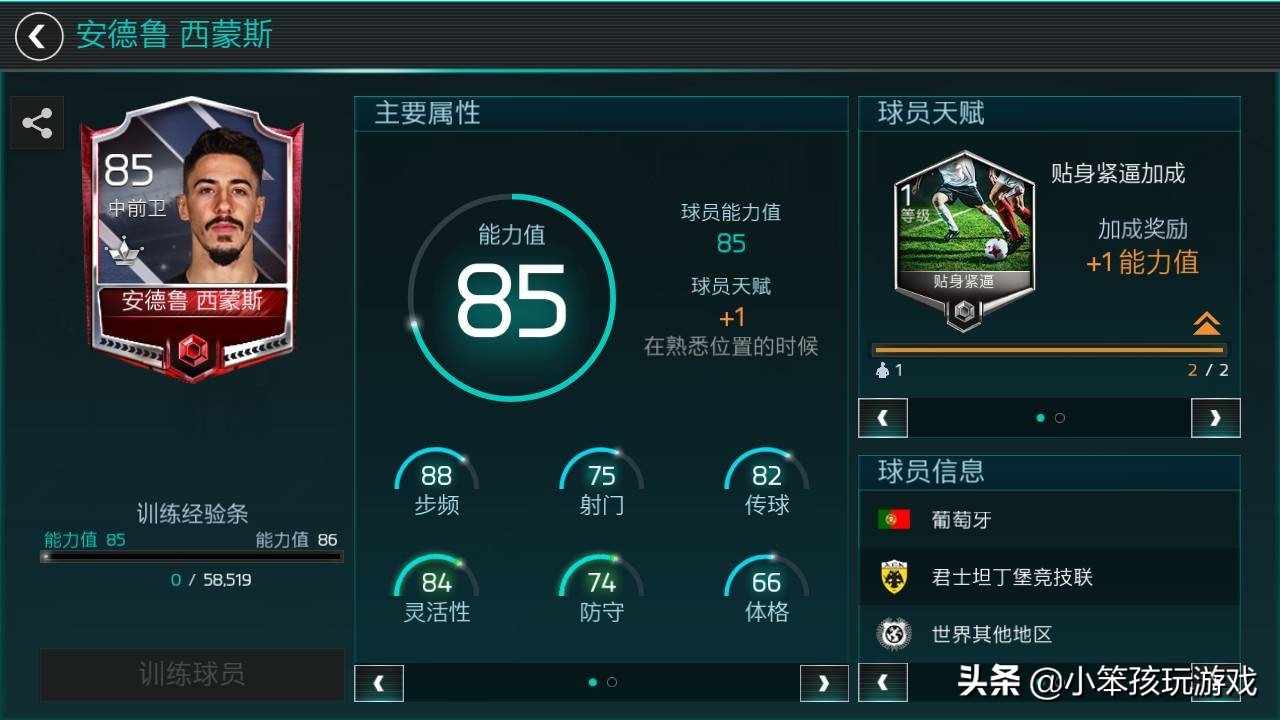Tap the crown icon under 中前卫

pos(125,249)
